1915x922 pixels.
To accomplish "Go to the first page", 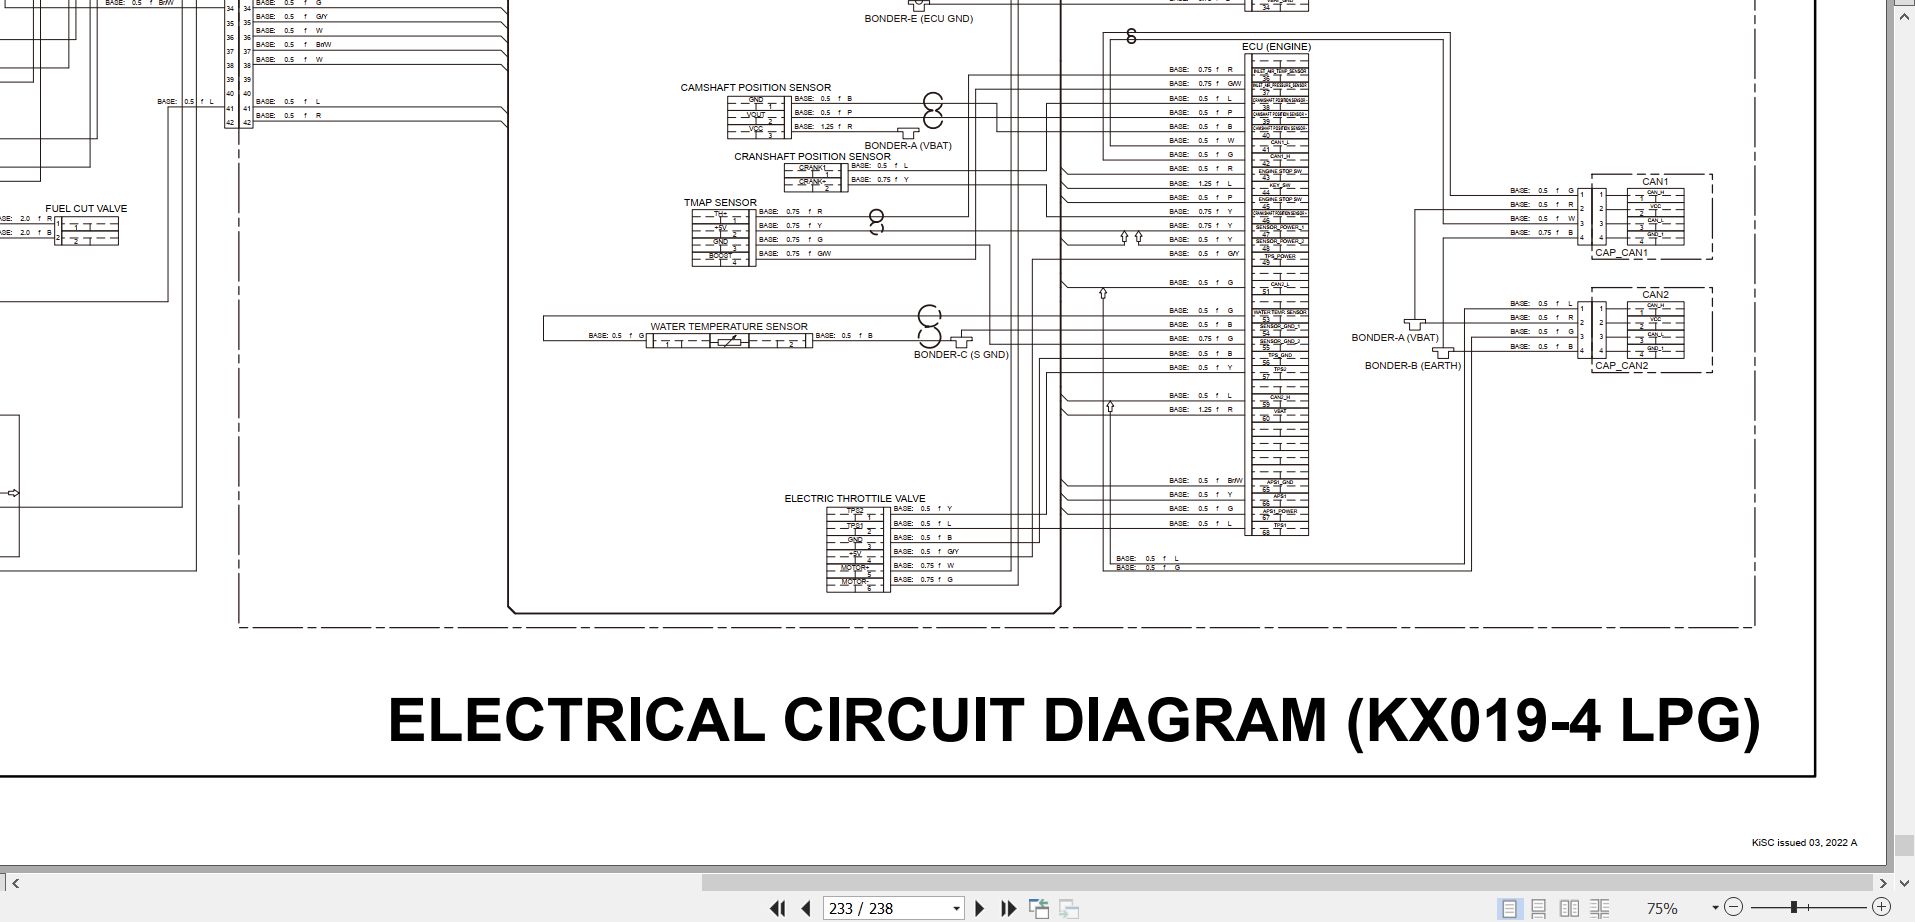I will (x=777, y=908).
